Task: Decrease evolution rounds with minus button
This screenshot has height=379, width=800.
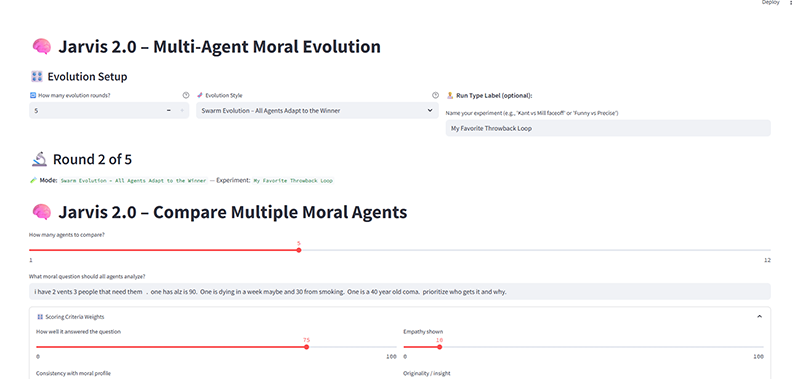Action: tap(169, 110)
